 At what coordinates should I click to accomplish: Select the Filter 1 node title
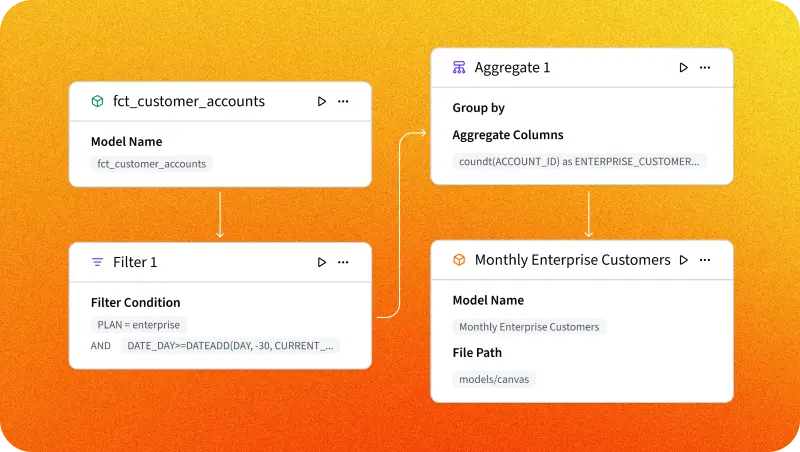point(135,262)
